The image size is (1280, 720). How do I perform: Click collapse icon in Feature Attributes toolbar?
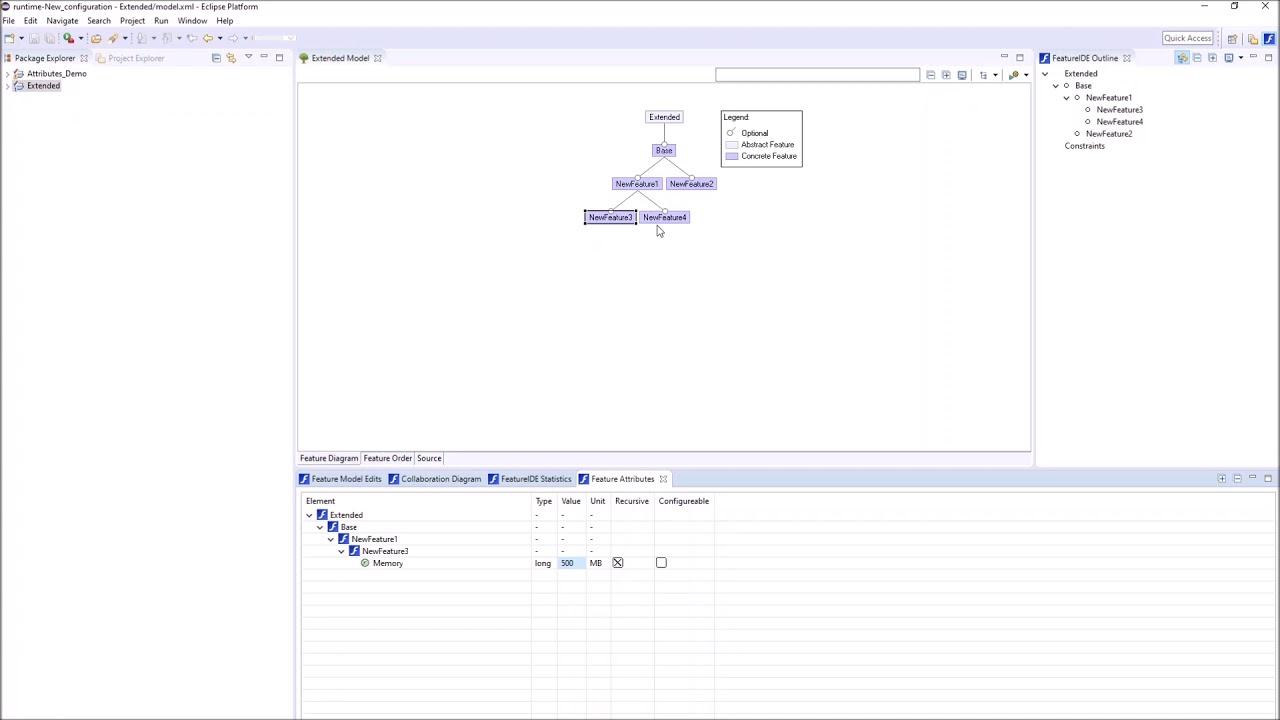coord(1237,479)
